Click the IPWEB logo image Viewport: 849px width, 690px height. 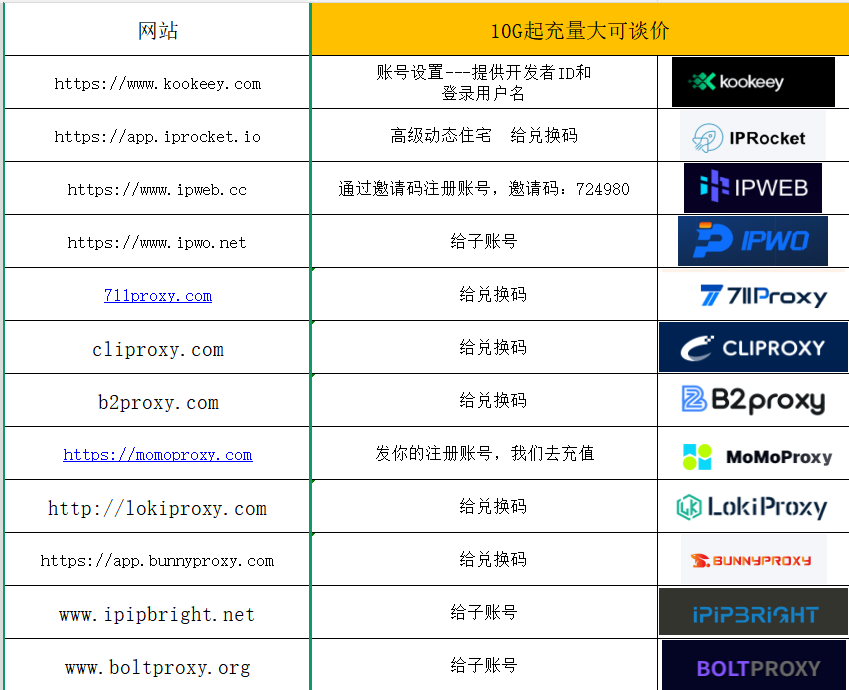coord(752,188)
